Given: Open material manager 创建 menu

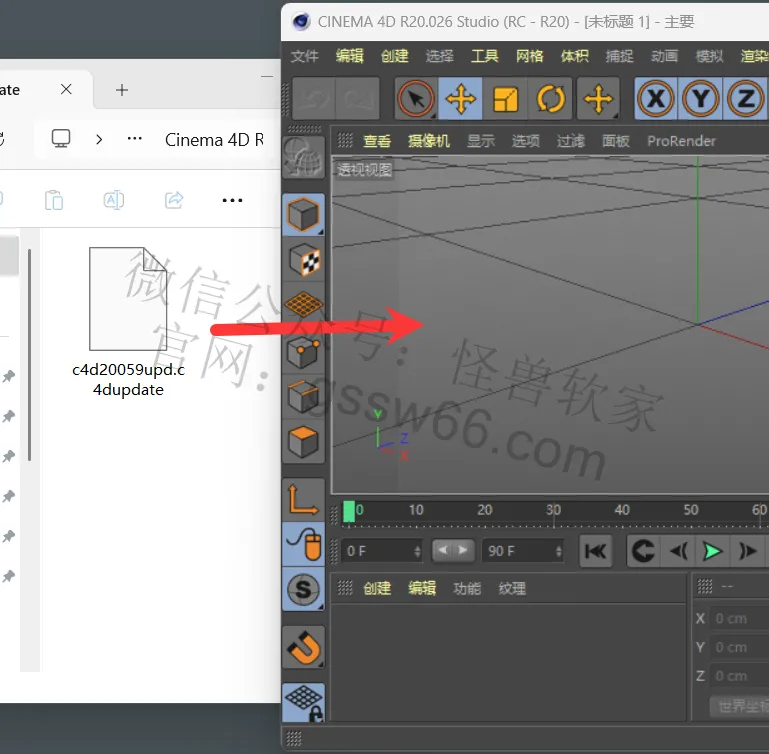Looking at the screenshot, I should (377, 588).
